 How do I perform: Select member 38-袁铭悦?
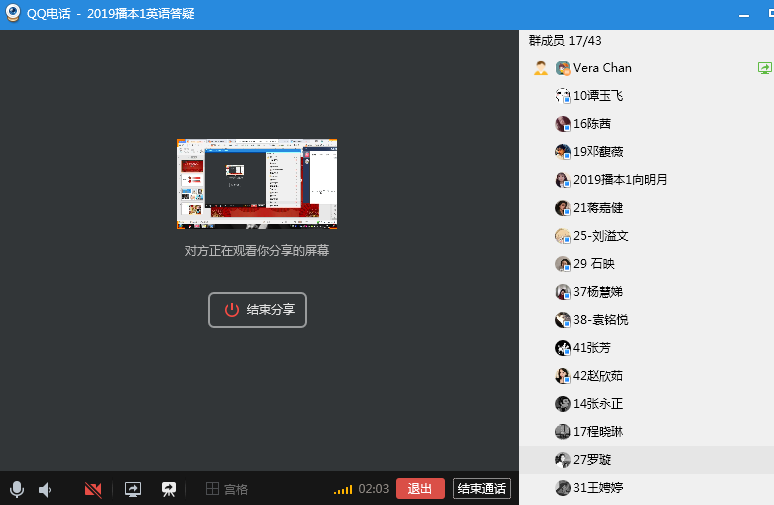pos(647,320)
